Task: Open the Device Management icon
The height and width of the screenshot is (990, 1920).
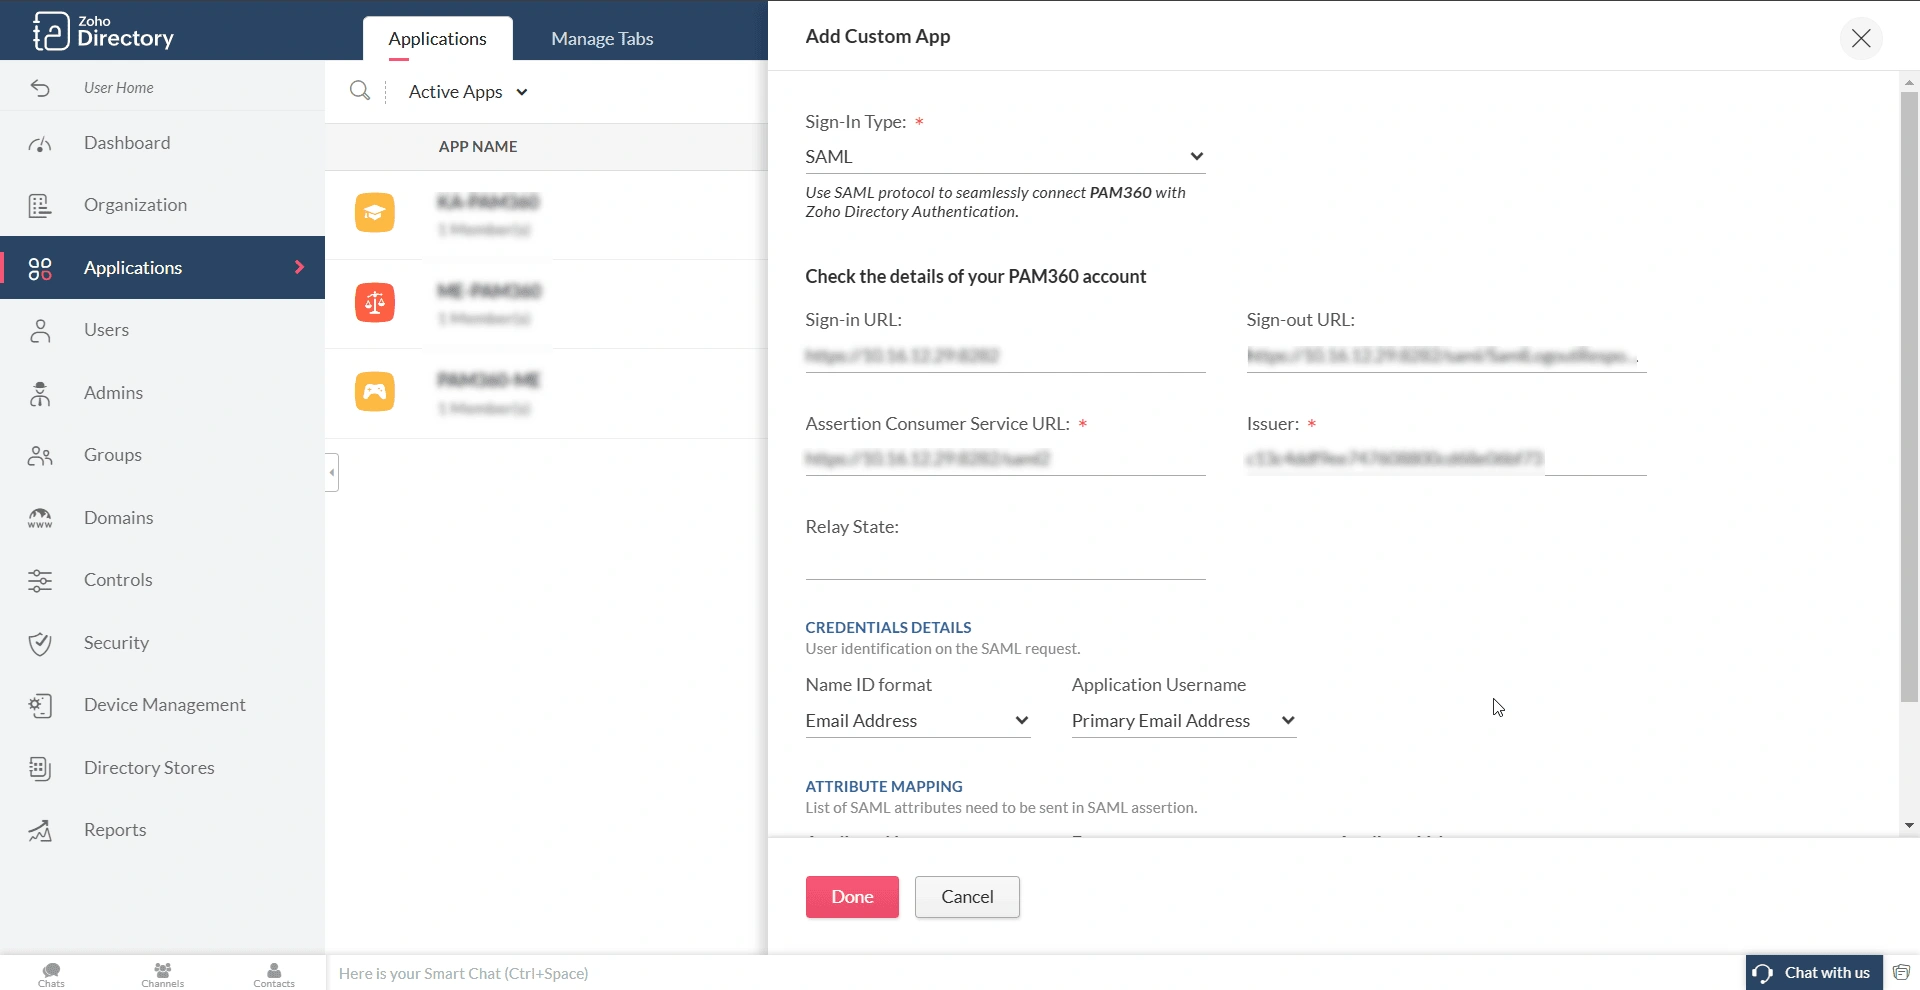Action: [x=39, y=705]
